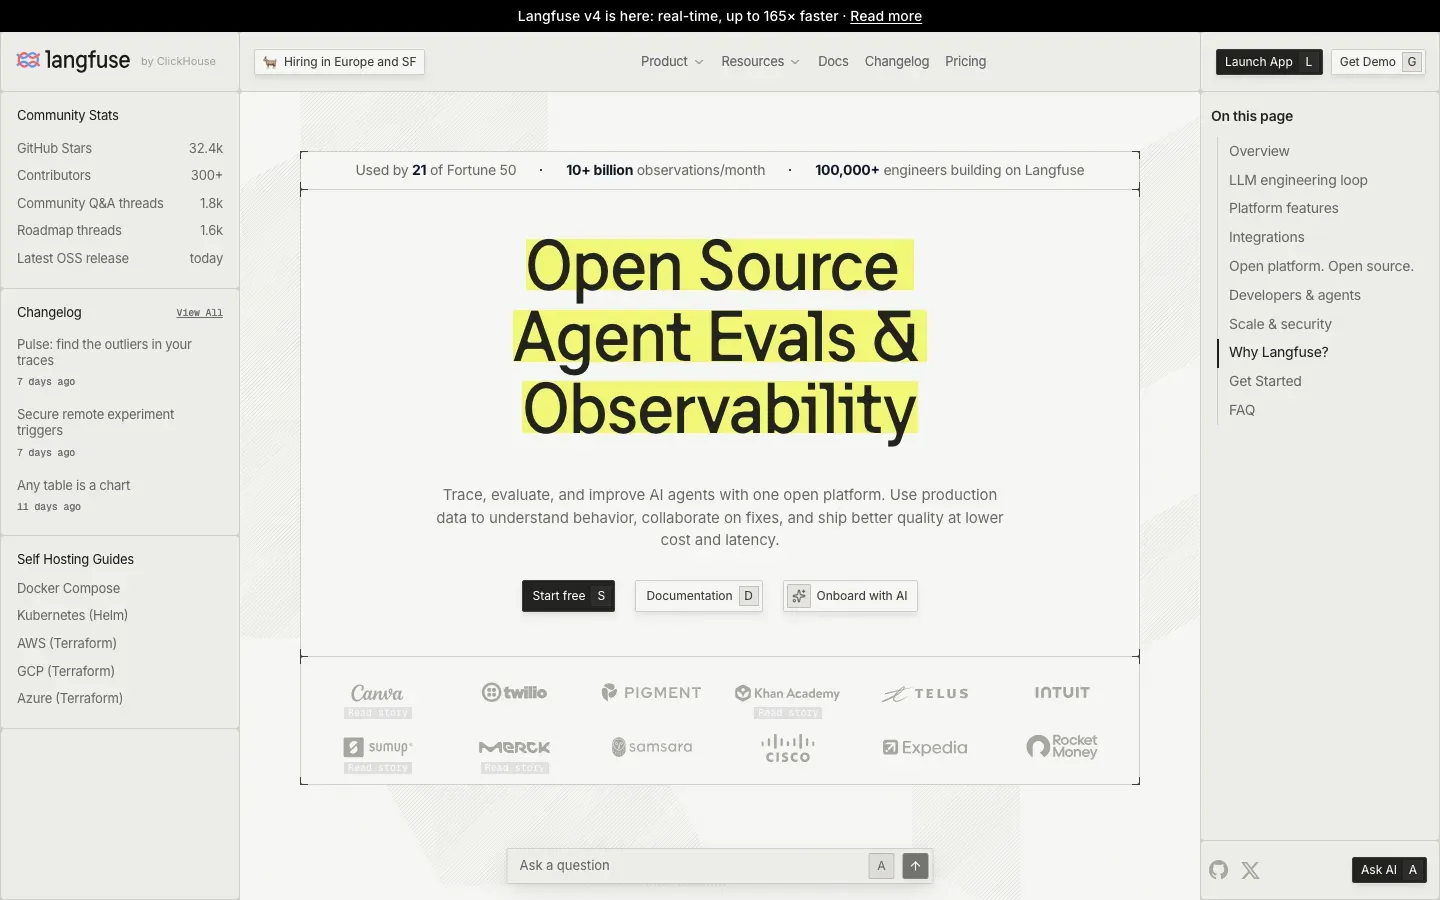Jump to Overview section
The height and width of the screenshot is (900, 1440).
tap(1259, 151)
